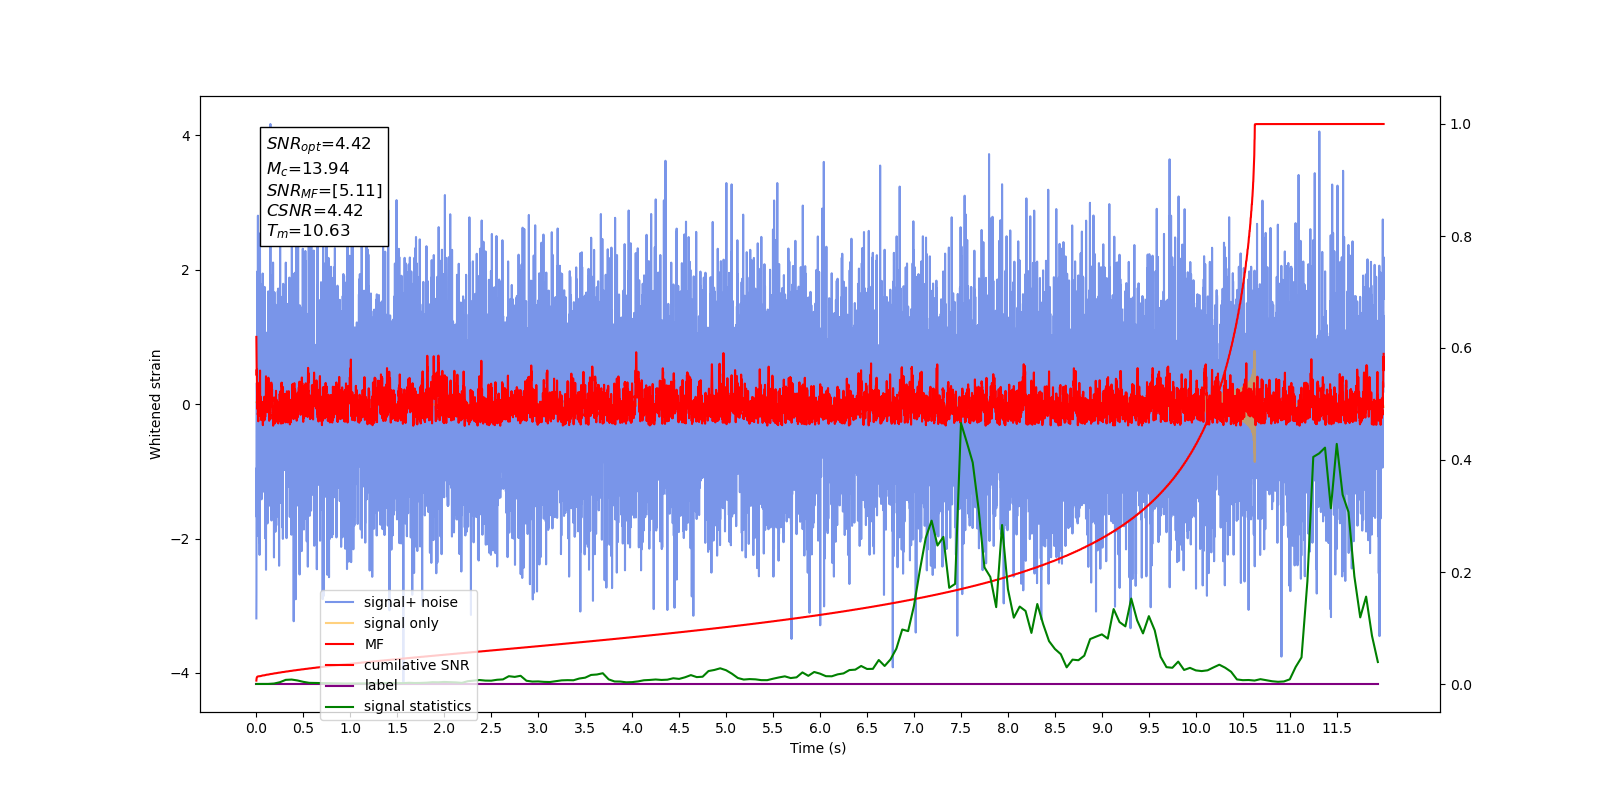Click the left y-axis tick label −4
This screenshot has height=800, width=1600.
pyautogui.click(x=180, y=673)
